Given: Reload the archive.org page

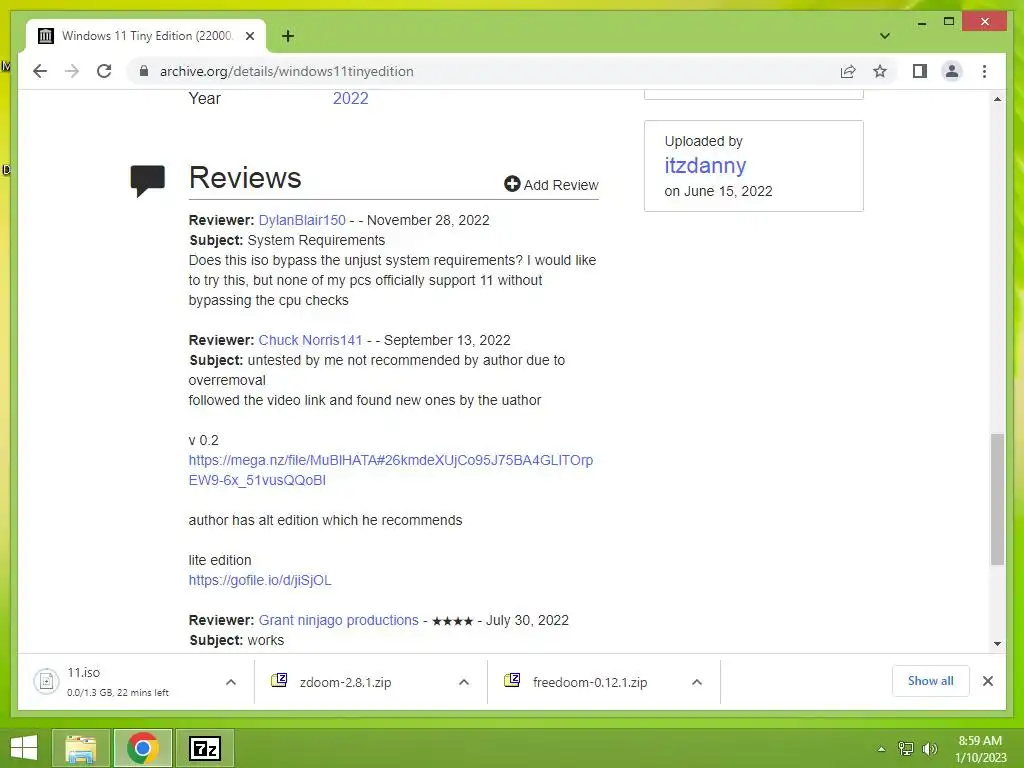Looking at the screenshot, I should click(x=104, y=71).
